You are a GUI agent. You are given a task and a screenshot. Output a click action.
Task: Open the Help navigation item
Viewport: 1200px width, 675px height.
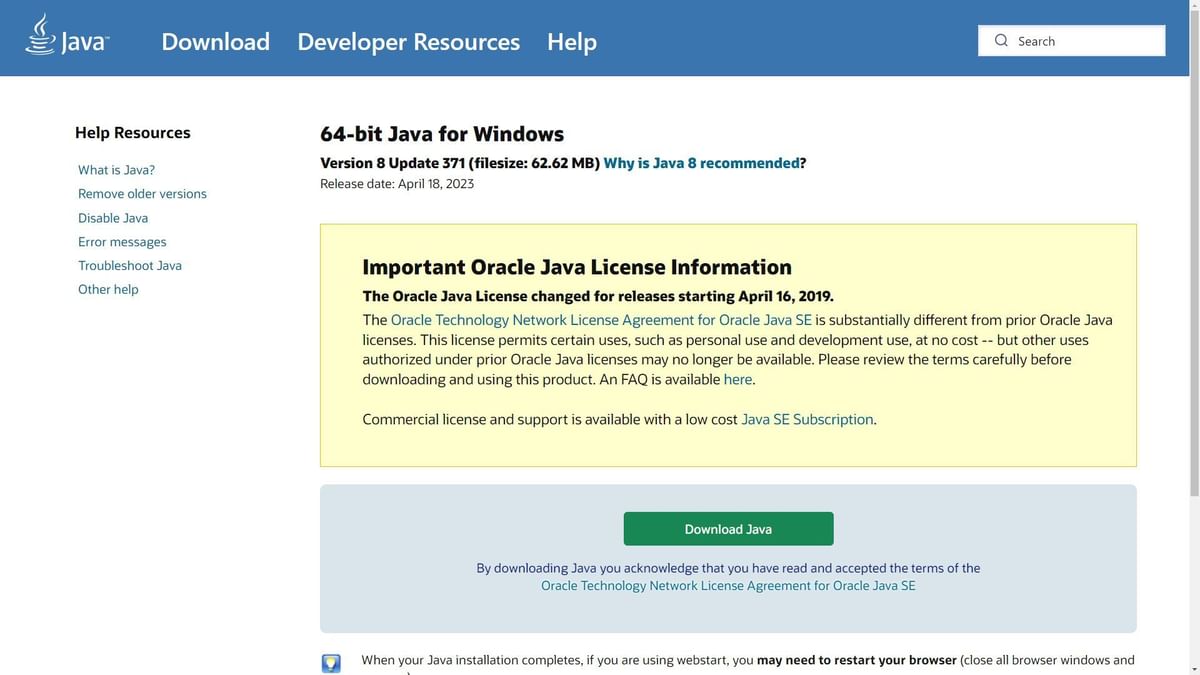(x=571, y=42)
